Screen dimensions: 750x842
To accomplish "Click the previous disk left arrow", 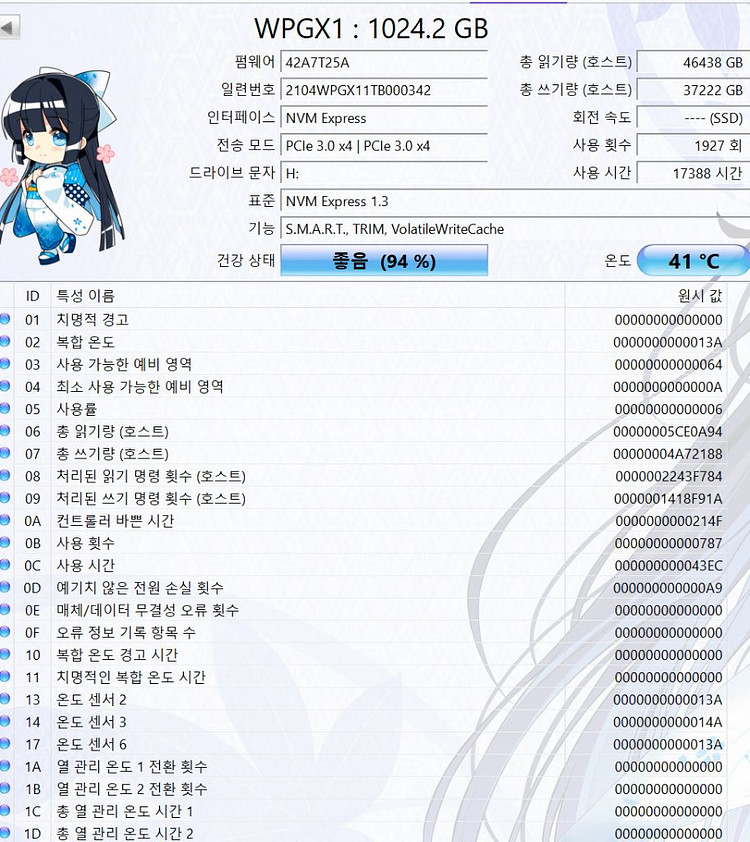I will pyautogui.click(x=9, y=28).
